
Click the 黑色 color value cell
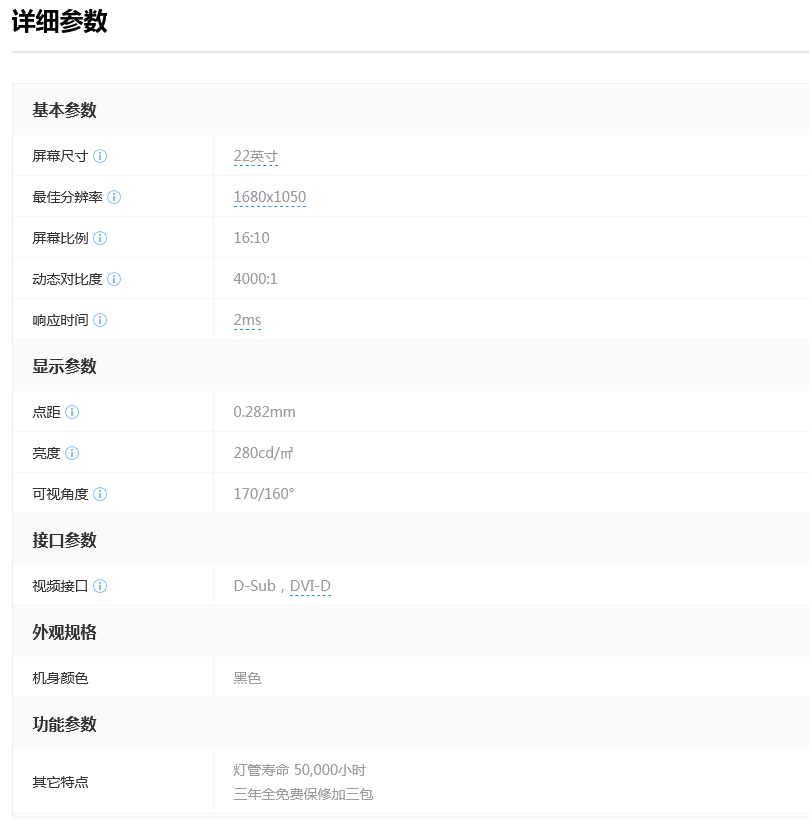pos(246,677)
